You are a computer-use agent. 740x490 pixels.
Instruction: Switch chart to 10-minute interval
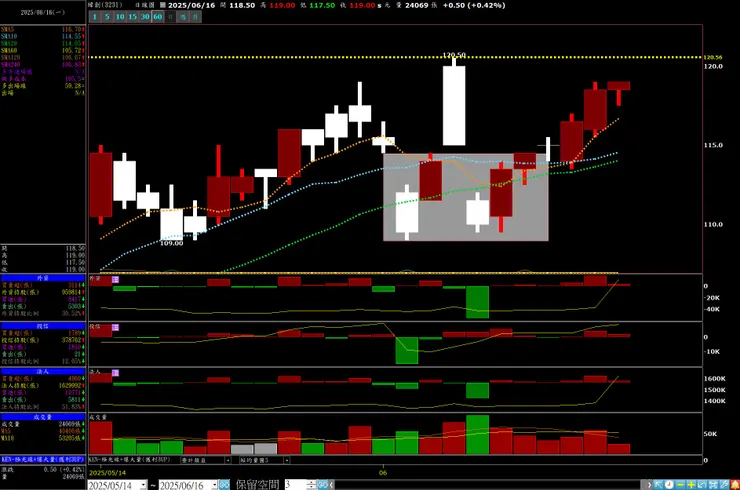(x=120, y=17)
